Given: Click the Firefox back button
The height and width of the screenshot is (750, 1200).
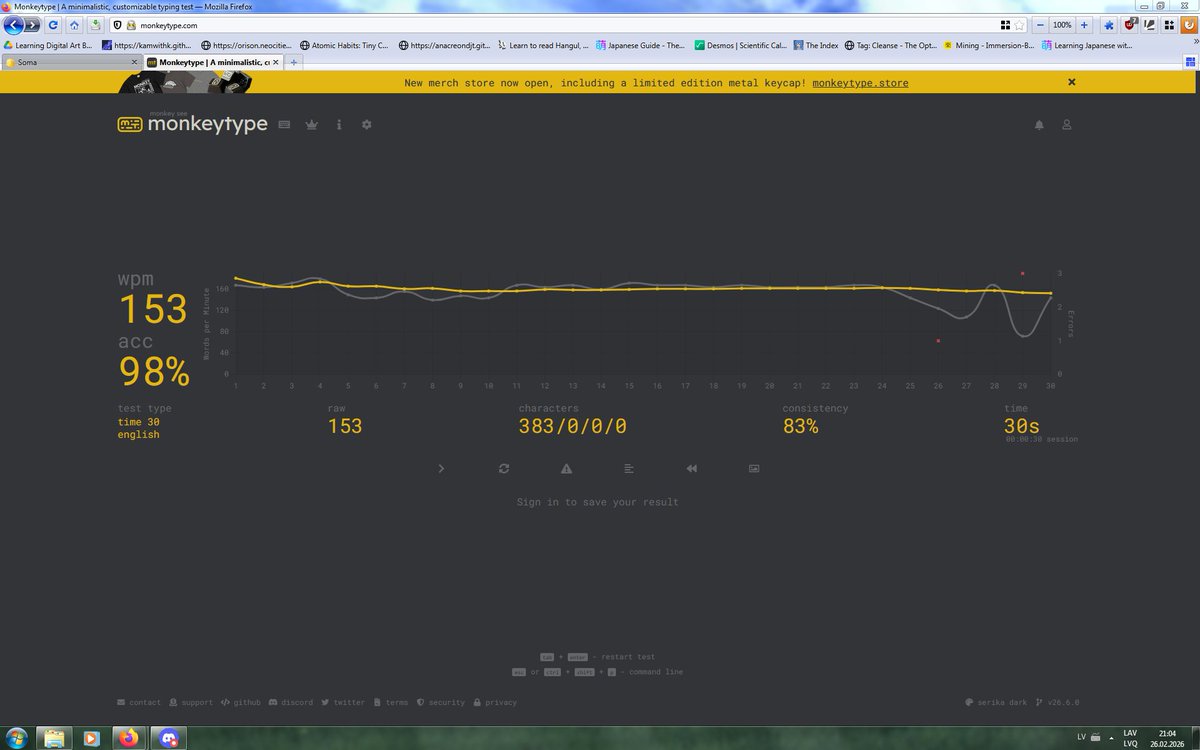Looking at the screenshot, I should tap(14, 24).
